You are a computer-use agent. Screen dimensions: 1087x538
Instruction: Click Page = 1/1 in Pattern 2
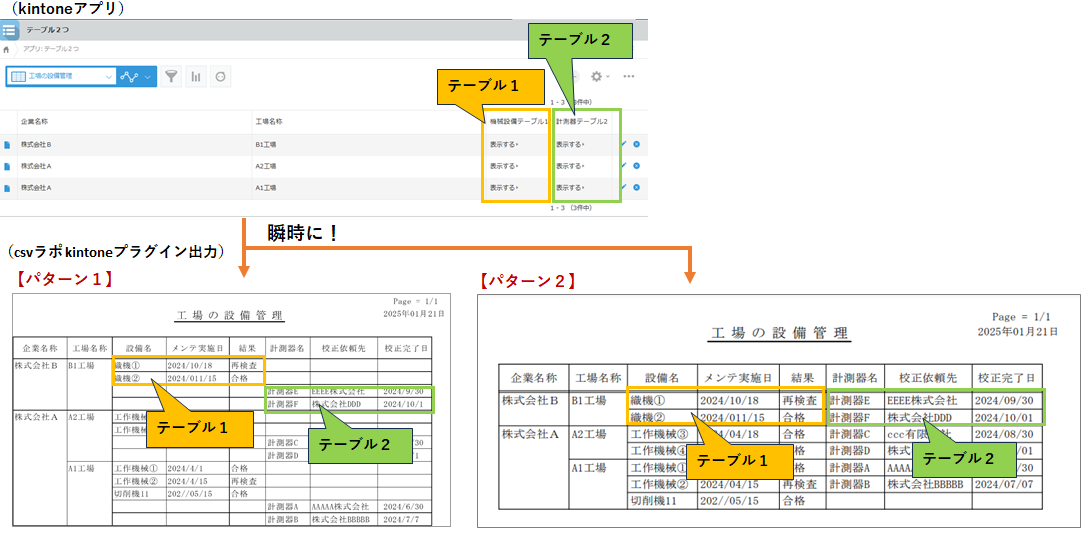tap(1021, 316)
